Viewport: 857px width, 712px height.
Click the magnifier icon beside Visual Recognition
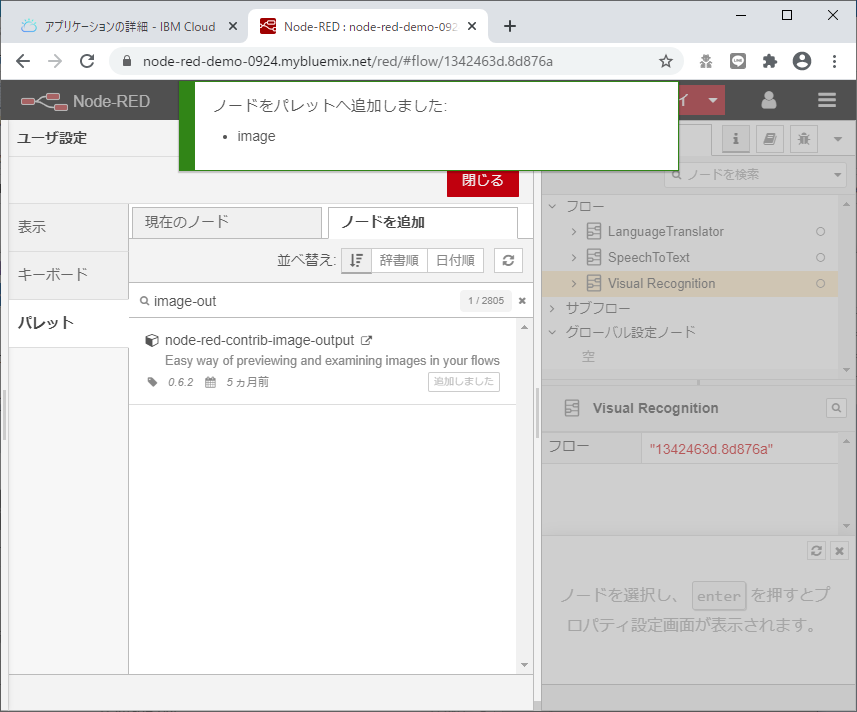tap(838, 407)
